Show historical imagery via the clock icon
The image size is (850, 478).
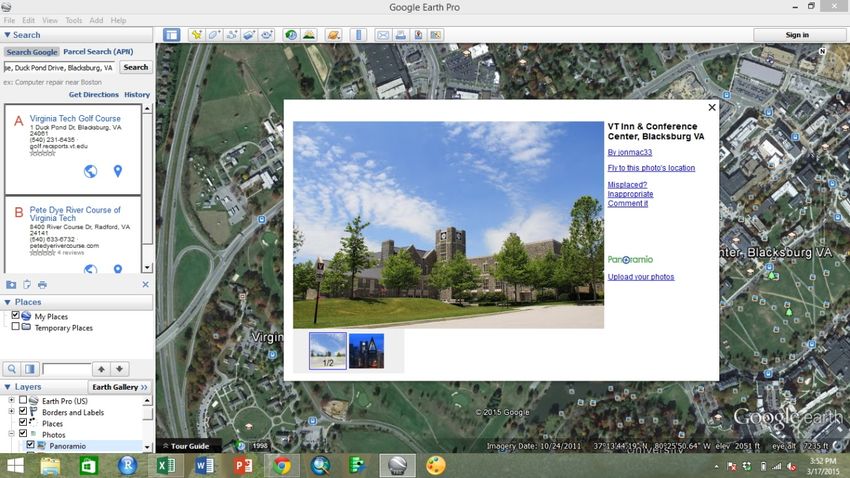291,35
